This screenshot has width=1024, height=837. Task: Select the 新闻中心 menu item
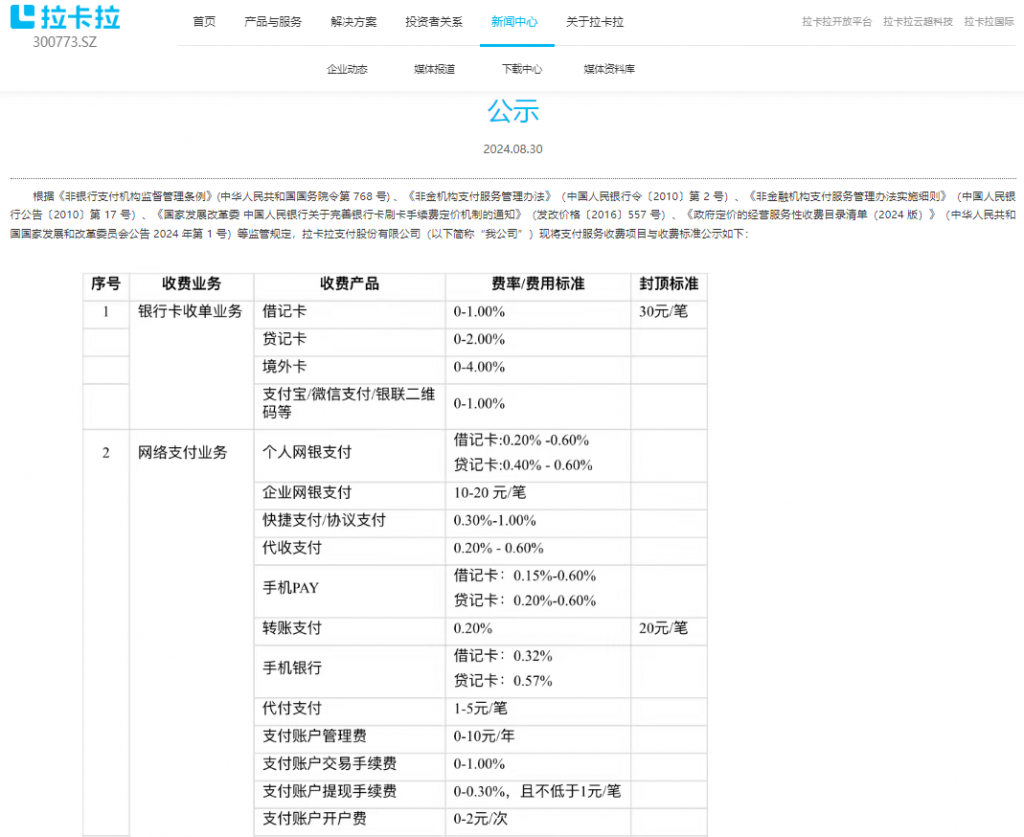tap(515, 22)
